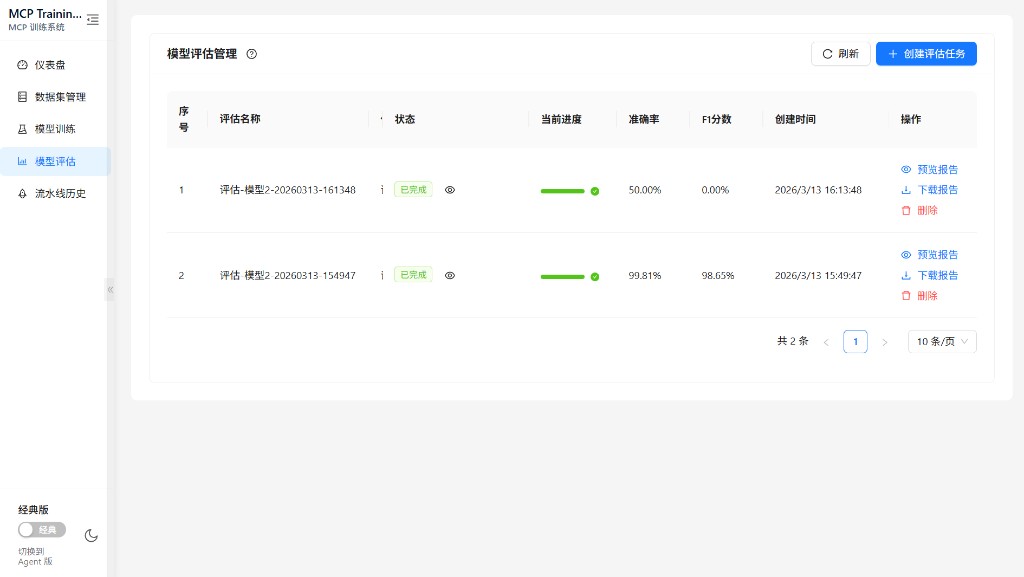This screenshot has width=1024, height=577.
Task: Open the 数据集管理 page
Action: tap(55, 97)
